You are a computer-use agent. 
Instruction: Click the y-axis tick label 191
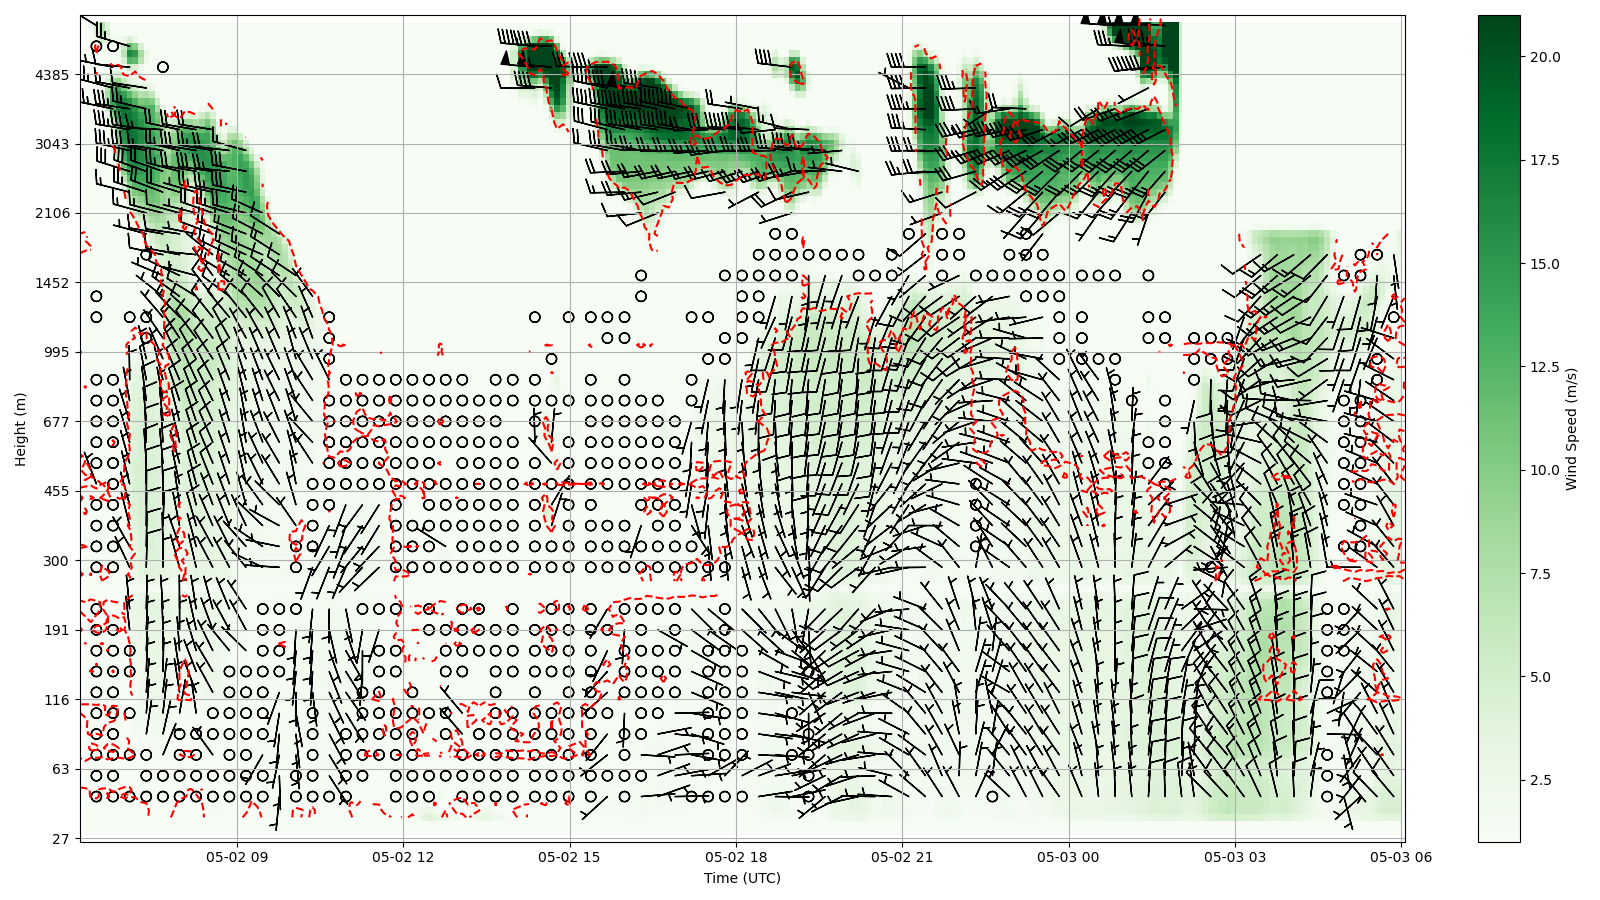56,630
